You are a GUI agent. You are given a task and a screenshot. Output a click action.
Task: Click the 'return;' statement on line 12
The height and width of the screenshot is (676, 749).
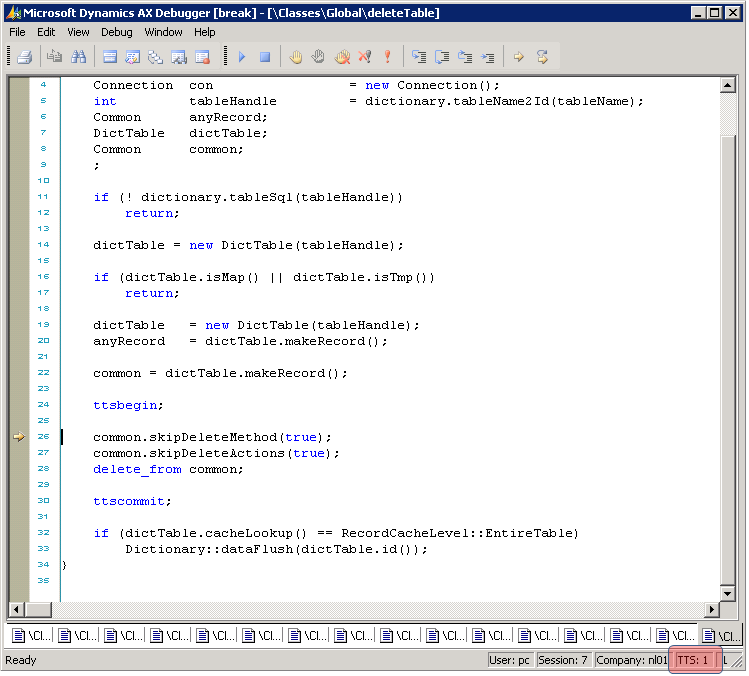tap(152, 213)
